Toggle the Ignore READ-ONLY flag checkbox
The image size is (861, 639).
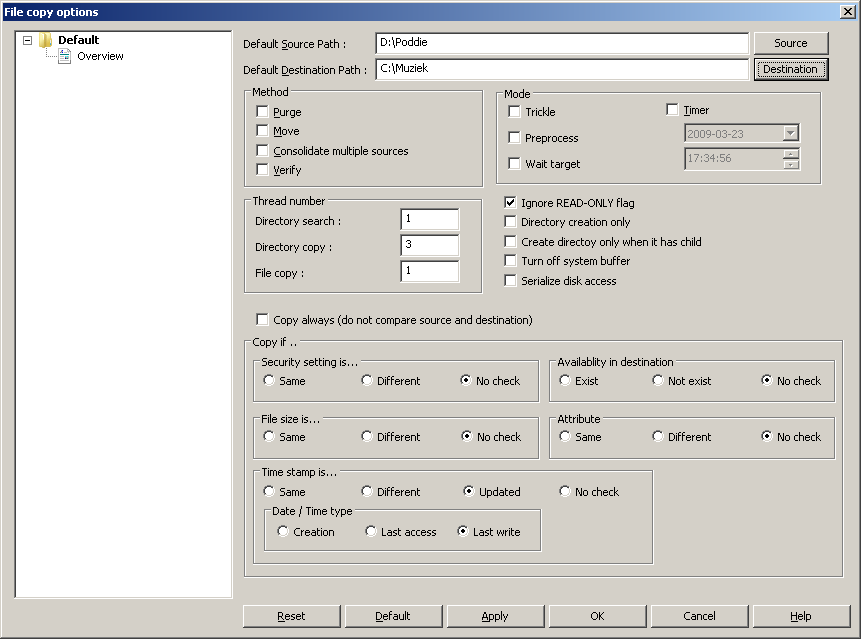pos(511,203)
